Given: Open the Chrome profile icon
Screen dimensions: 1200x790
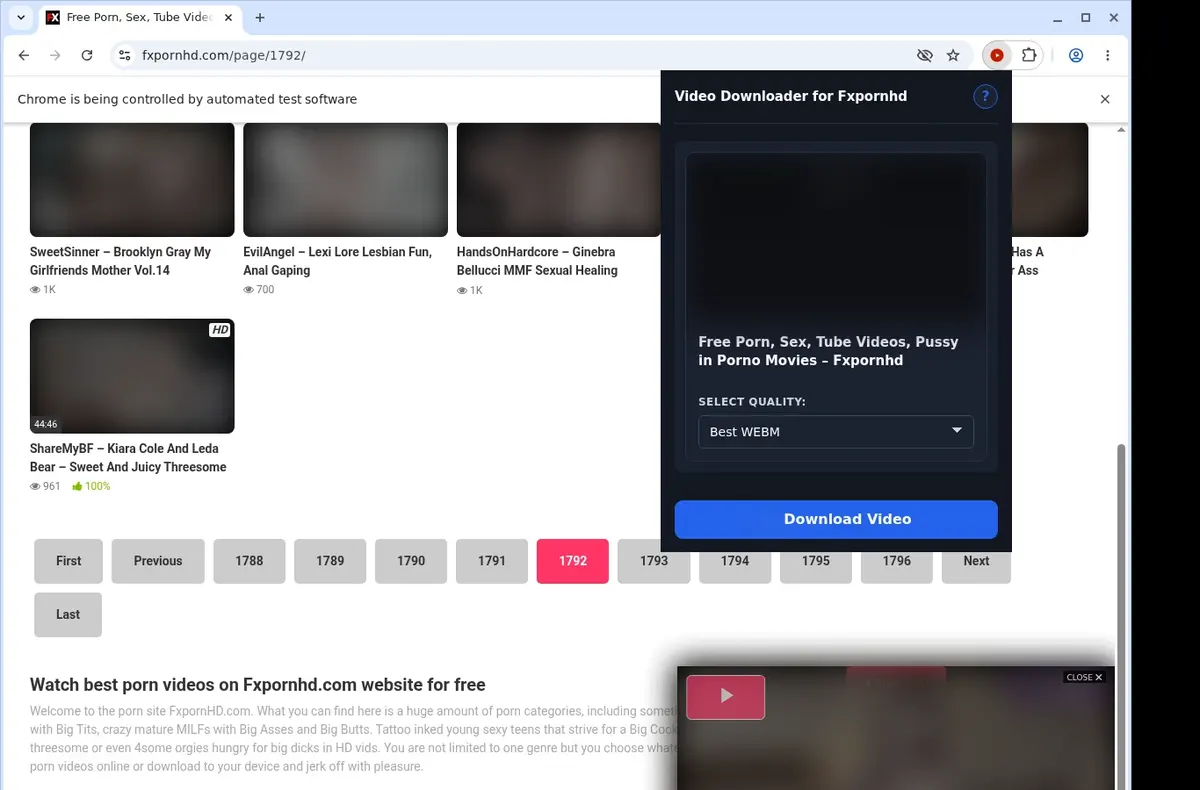Looking at the screenshot, I should click(1076, 56).
